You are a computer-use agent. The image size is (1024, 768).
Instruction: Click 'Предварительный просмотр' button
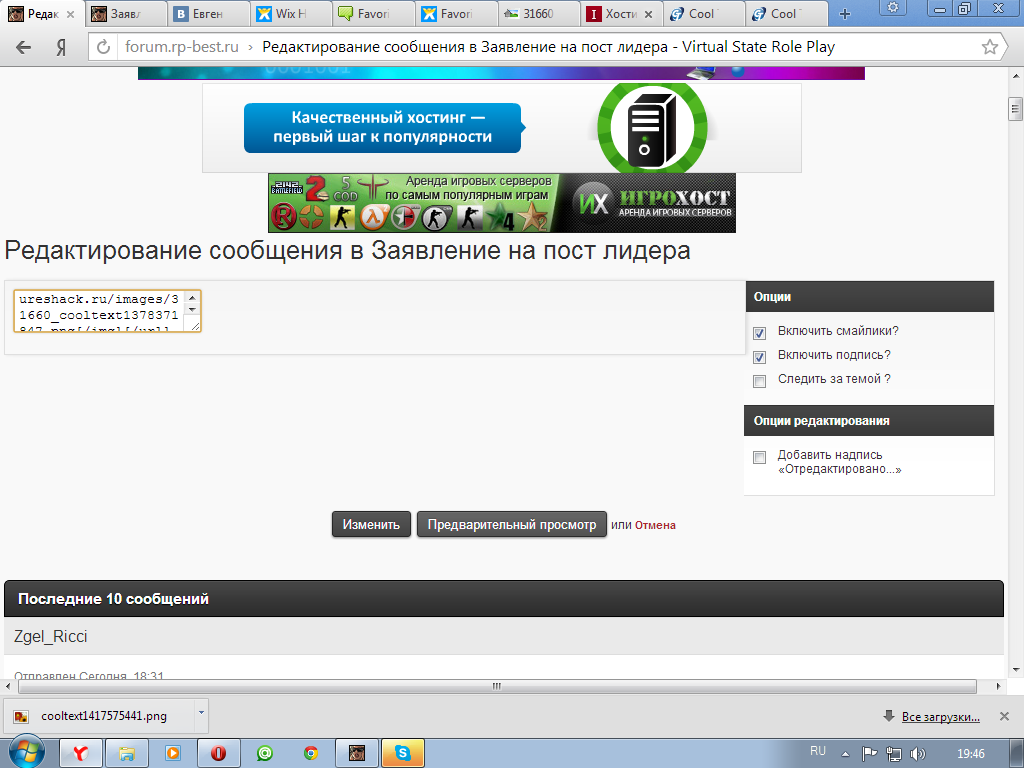click(511, 524)
